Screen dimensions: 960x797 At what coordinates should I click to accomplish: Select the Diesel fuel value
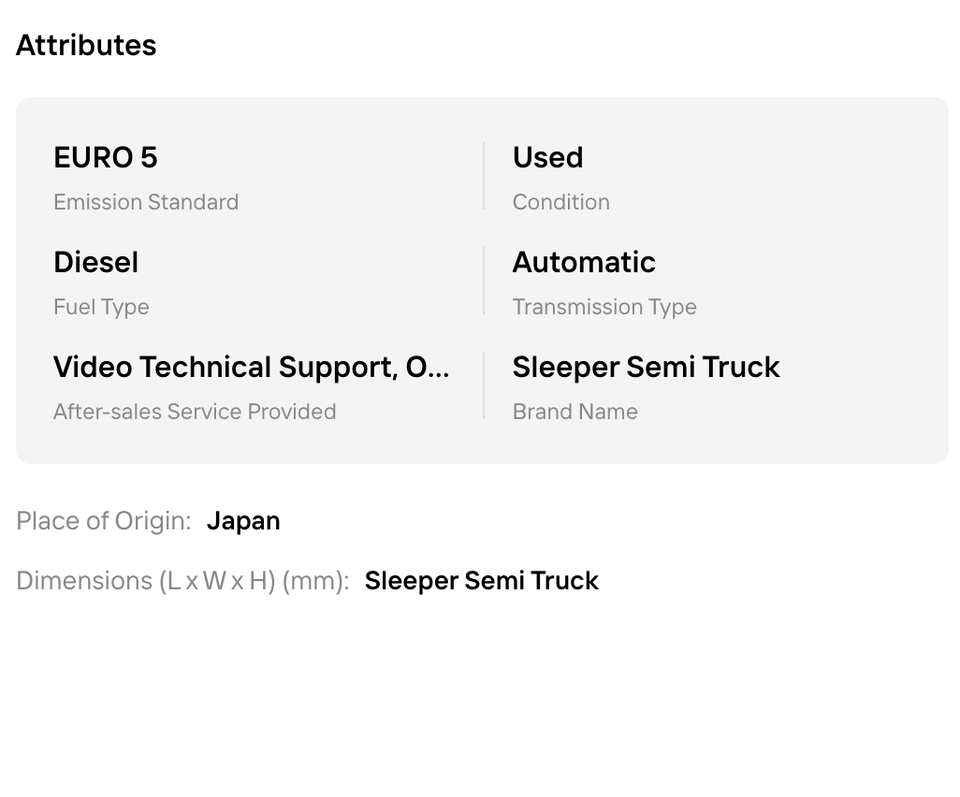(x=96, y=262)
